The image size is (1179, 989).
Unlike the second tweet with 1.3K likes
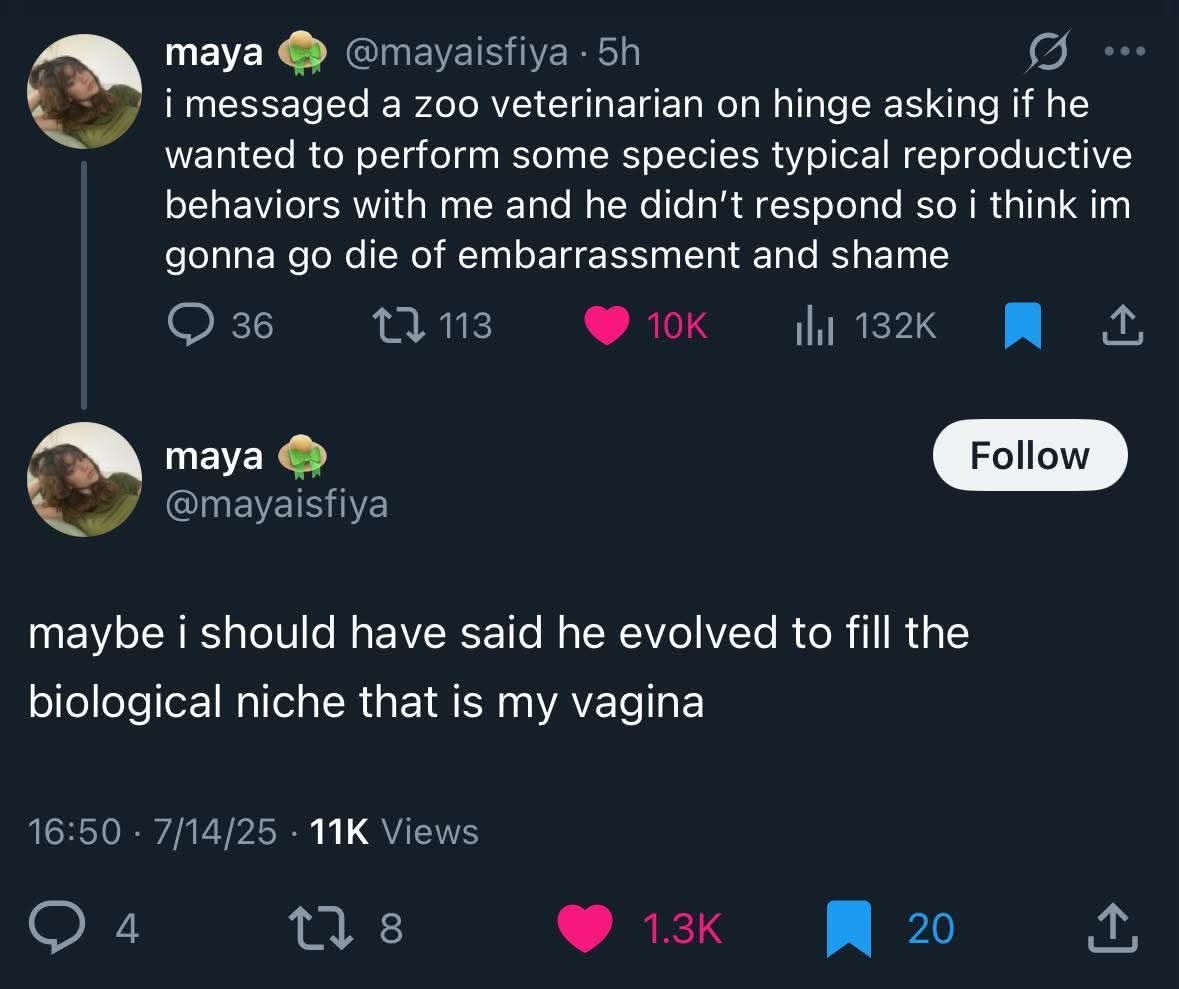[x=584, y=927]
